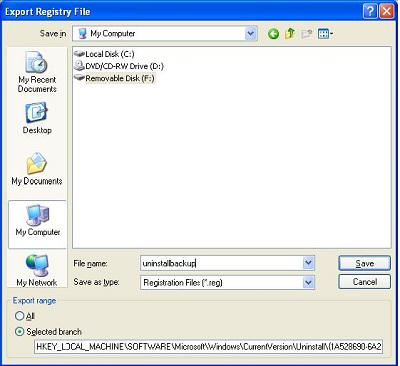400x366 pixels.
Task: Click the help question mark button
Action: [x=370, y=12]
